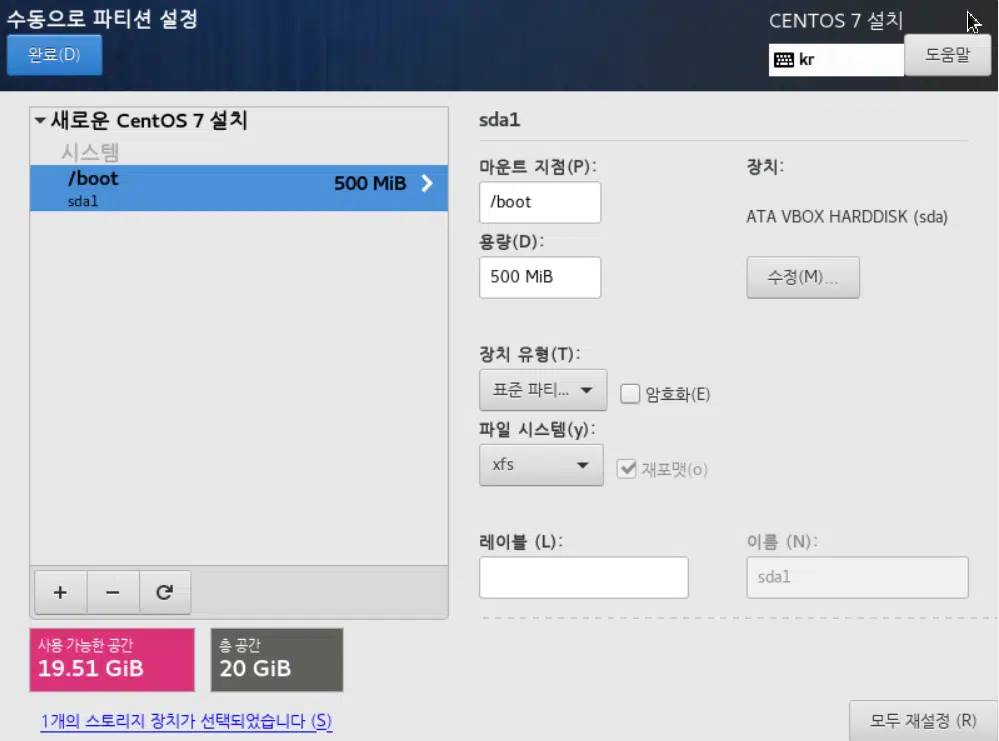Image resolution: width=999 pixels, height=741 pixels.
Task: Enable the 암호화(E) encryption checkbox
Action: click(630, 394)
